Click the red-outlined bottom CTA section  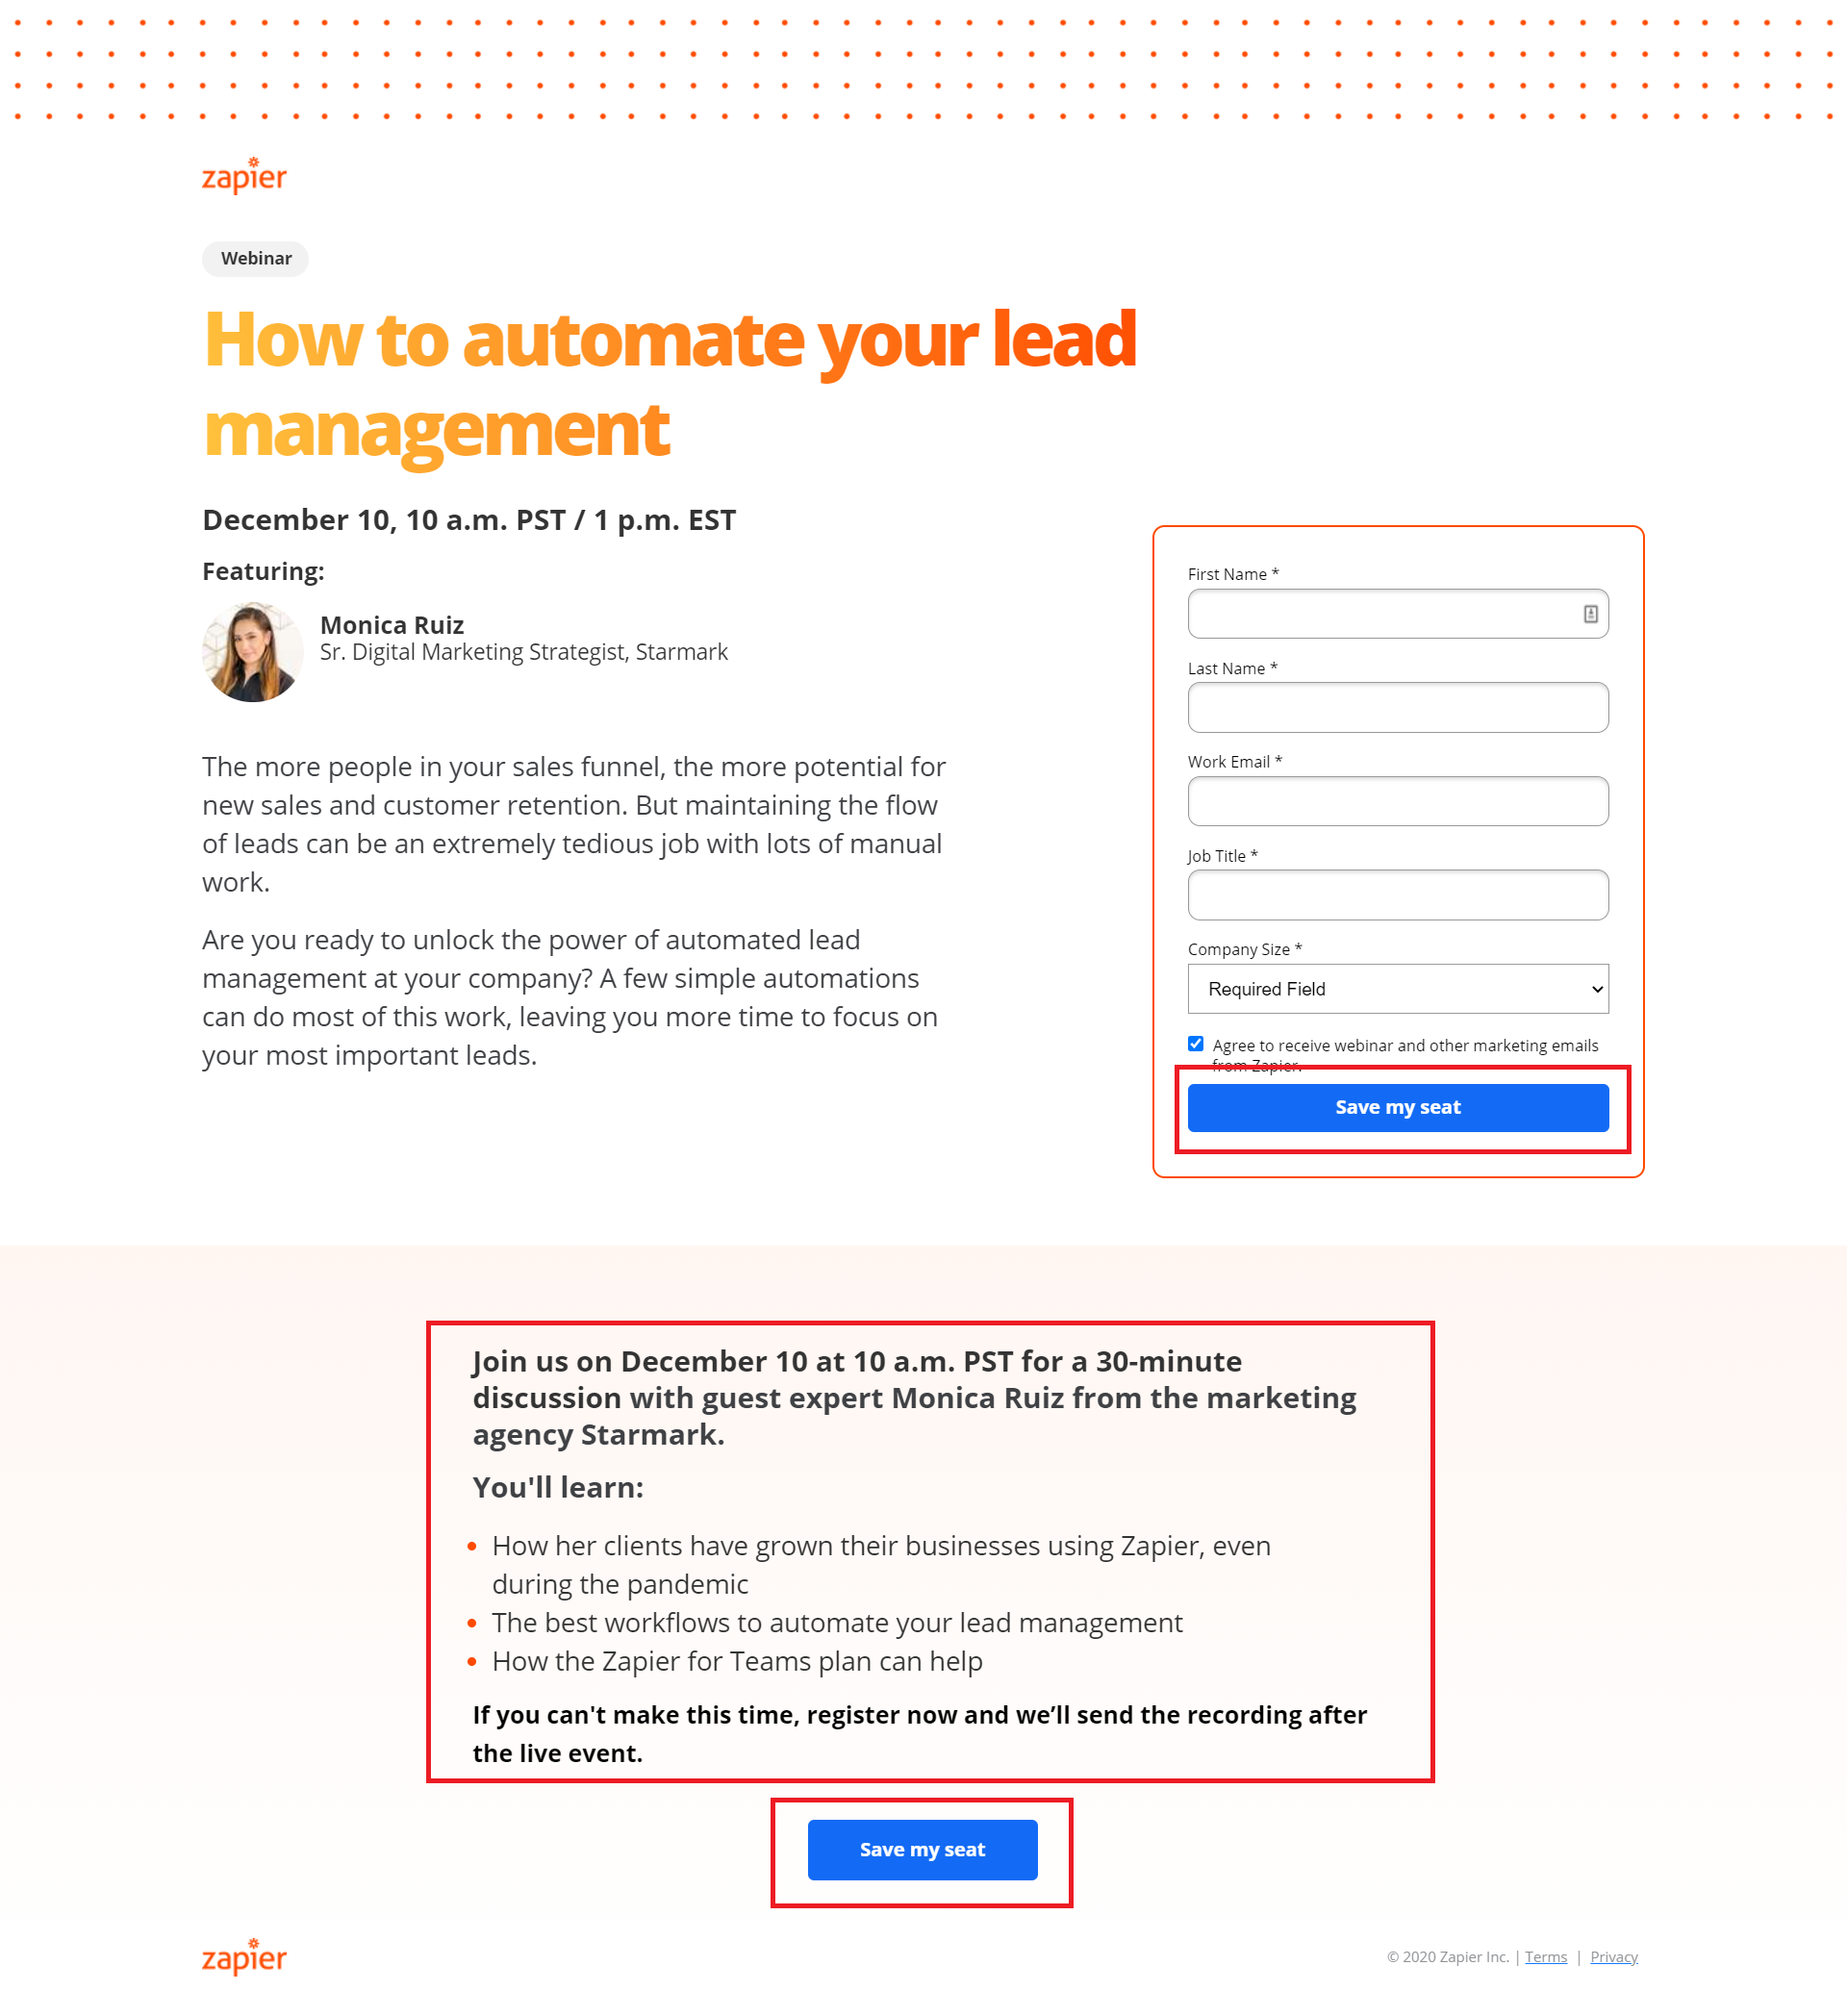tap(922, 1848)
